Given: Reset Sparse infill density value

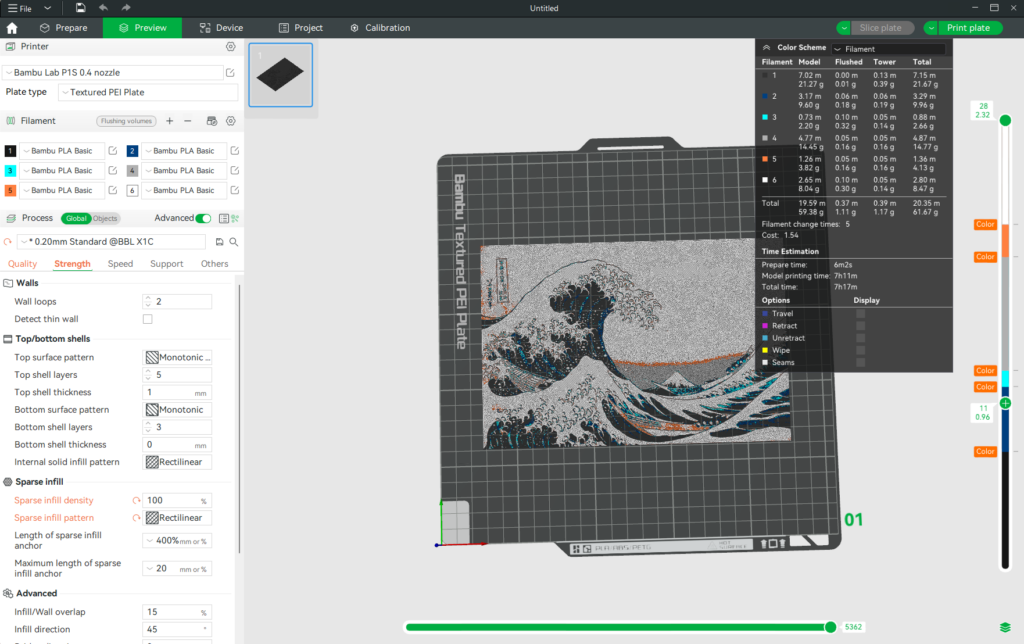Looking at the screenshot, I should [x=136, y=500].
